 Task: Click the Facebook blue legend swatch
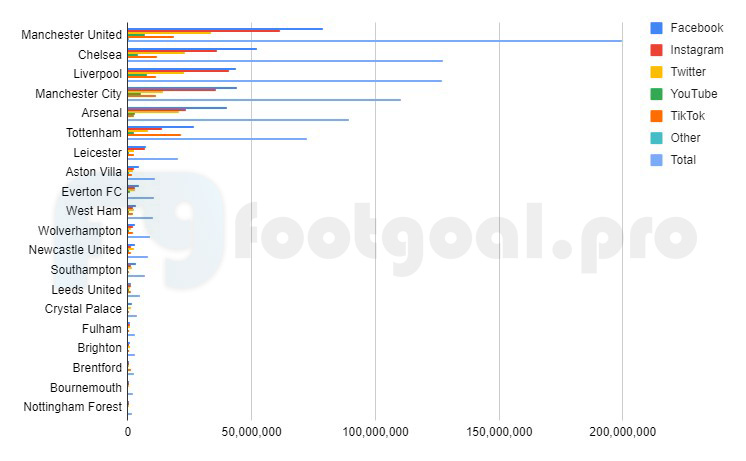click(x=656, y=28)
